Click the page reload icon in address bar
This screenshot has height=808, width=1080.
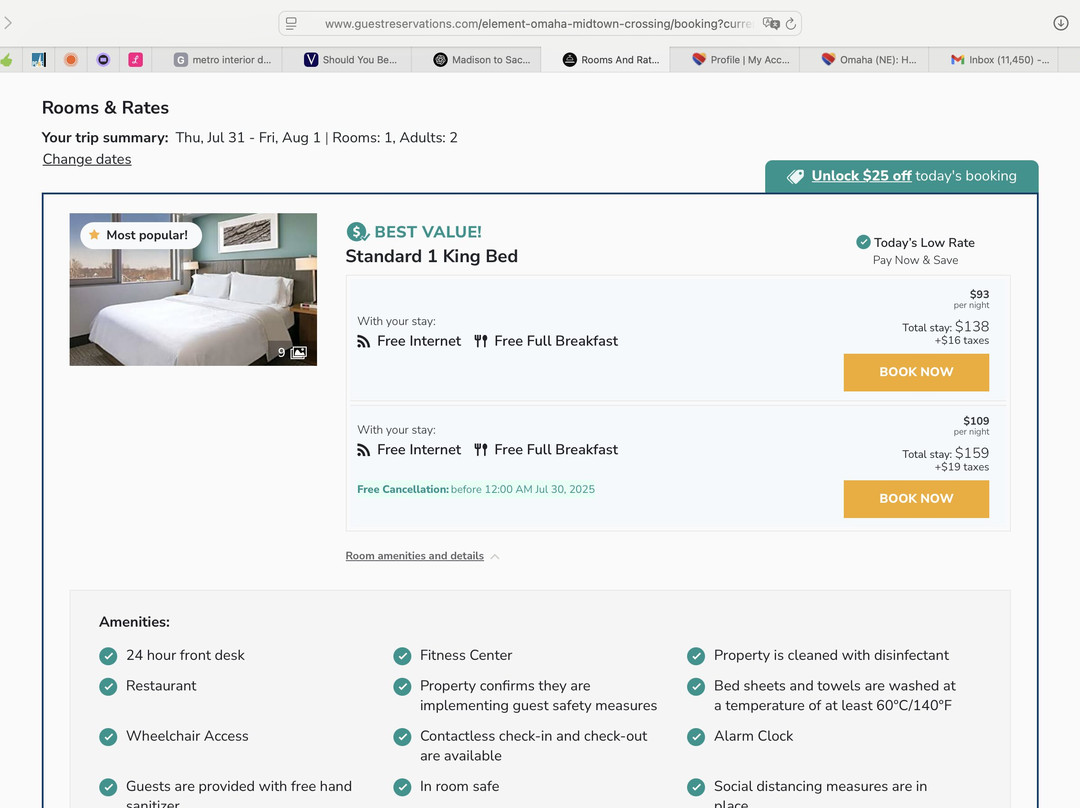click(x=791, y=23)
